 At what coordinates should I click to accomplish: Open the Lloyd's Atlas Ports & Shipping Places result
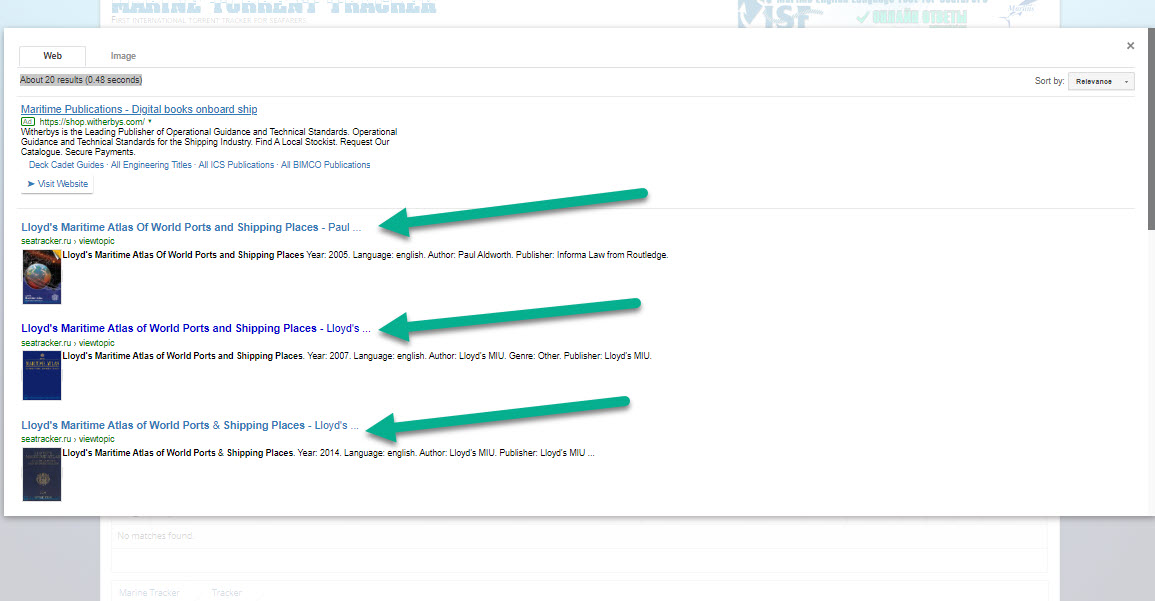click(189, 425)
